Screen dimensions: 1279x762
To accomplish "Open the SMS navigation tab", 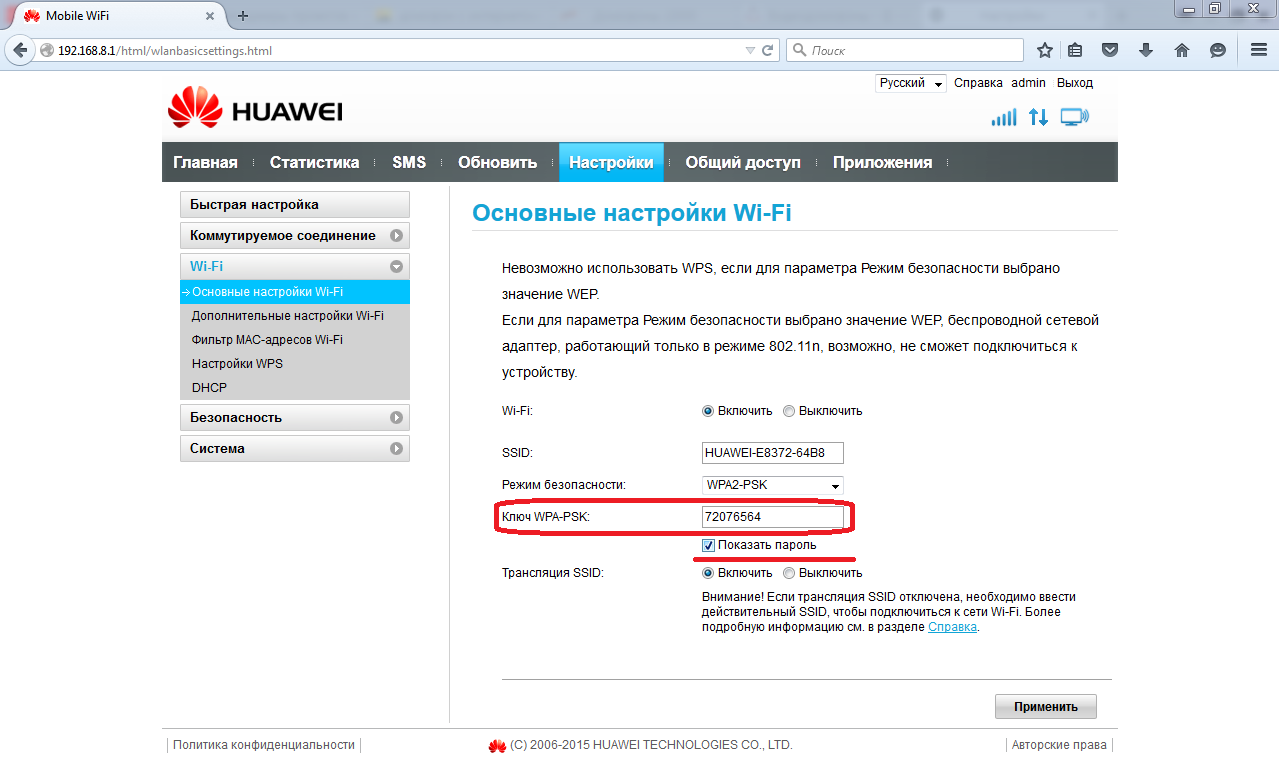I will coord(409,162).
